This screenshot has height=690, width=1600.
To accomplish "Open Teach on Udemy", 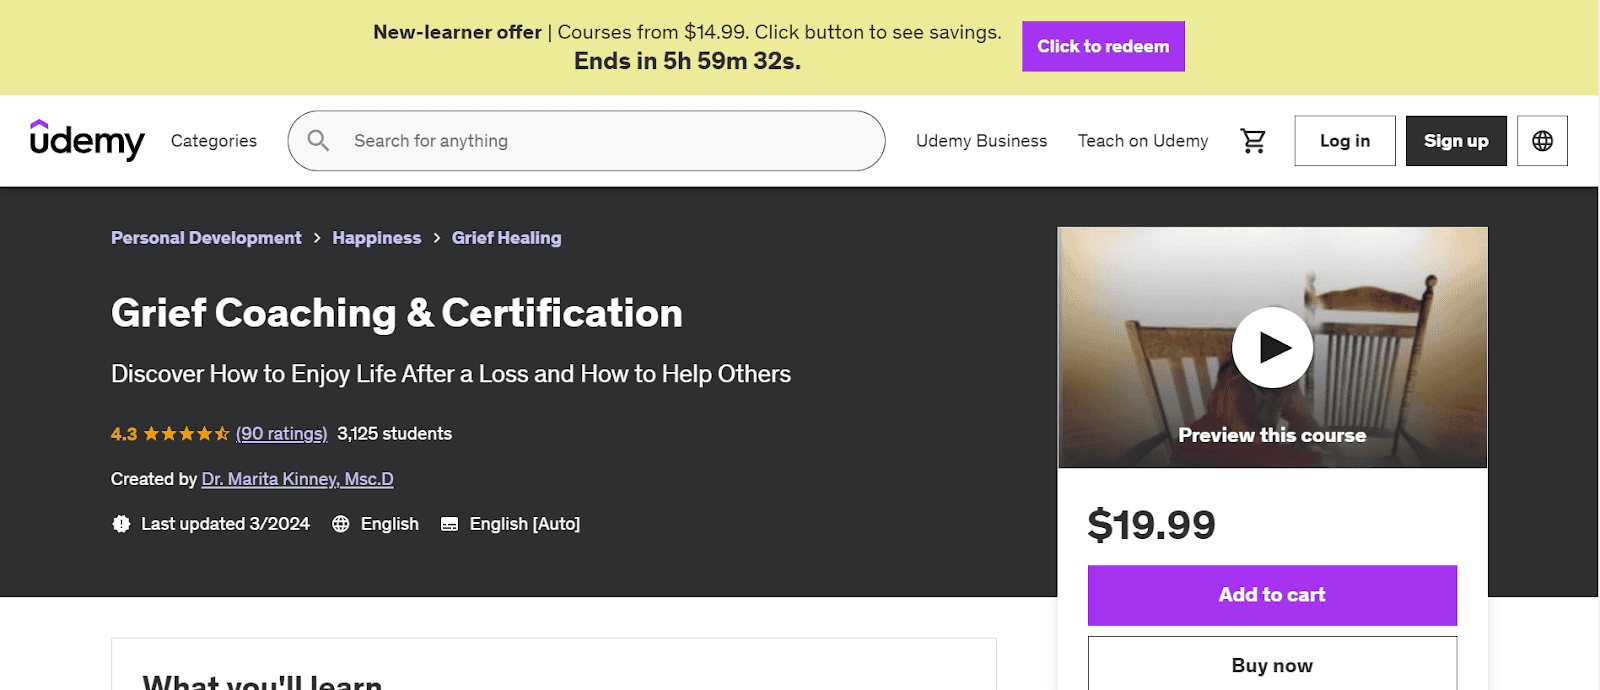I will (1143, 141).
